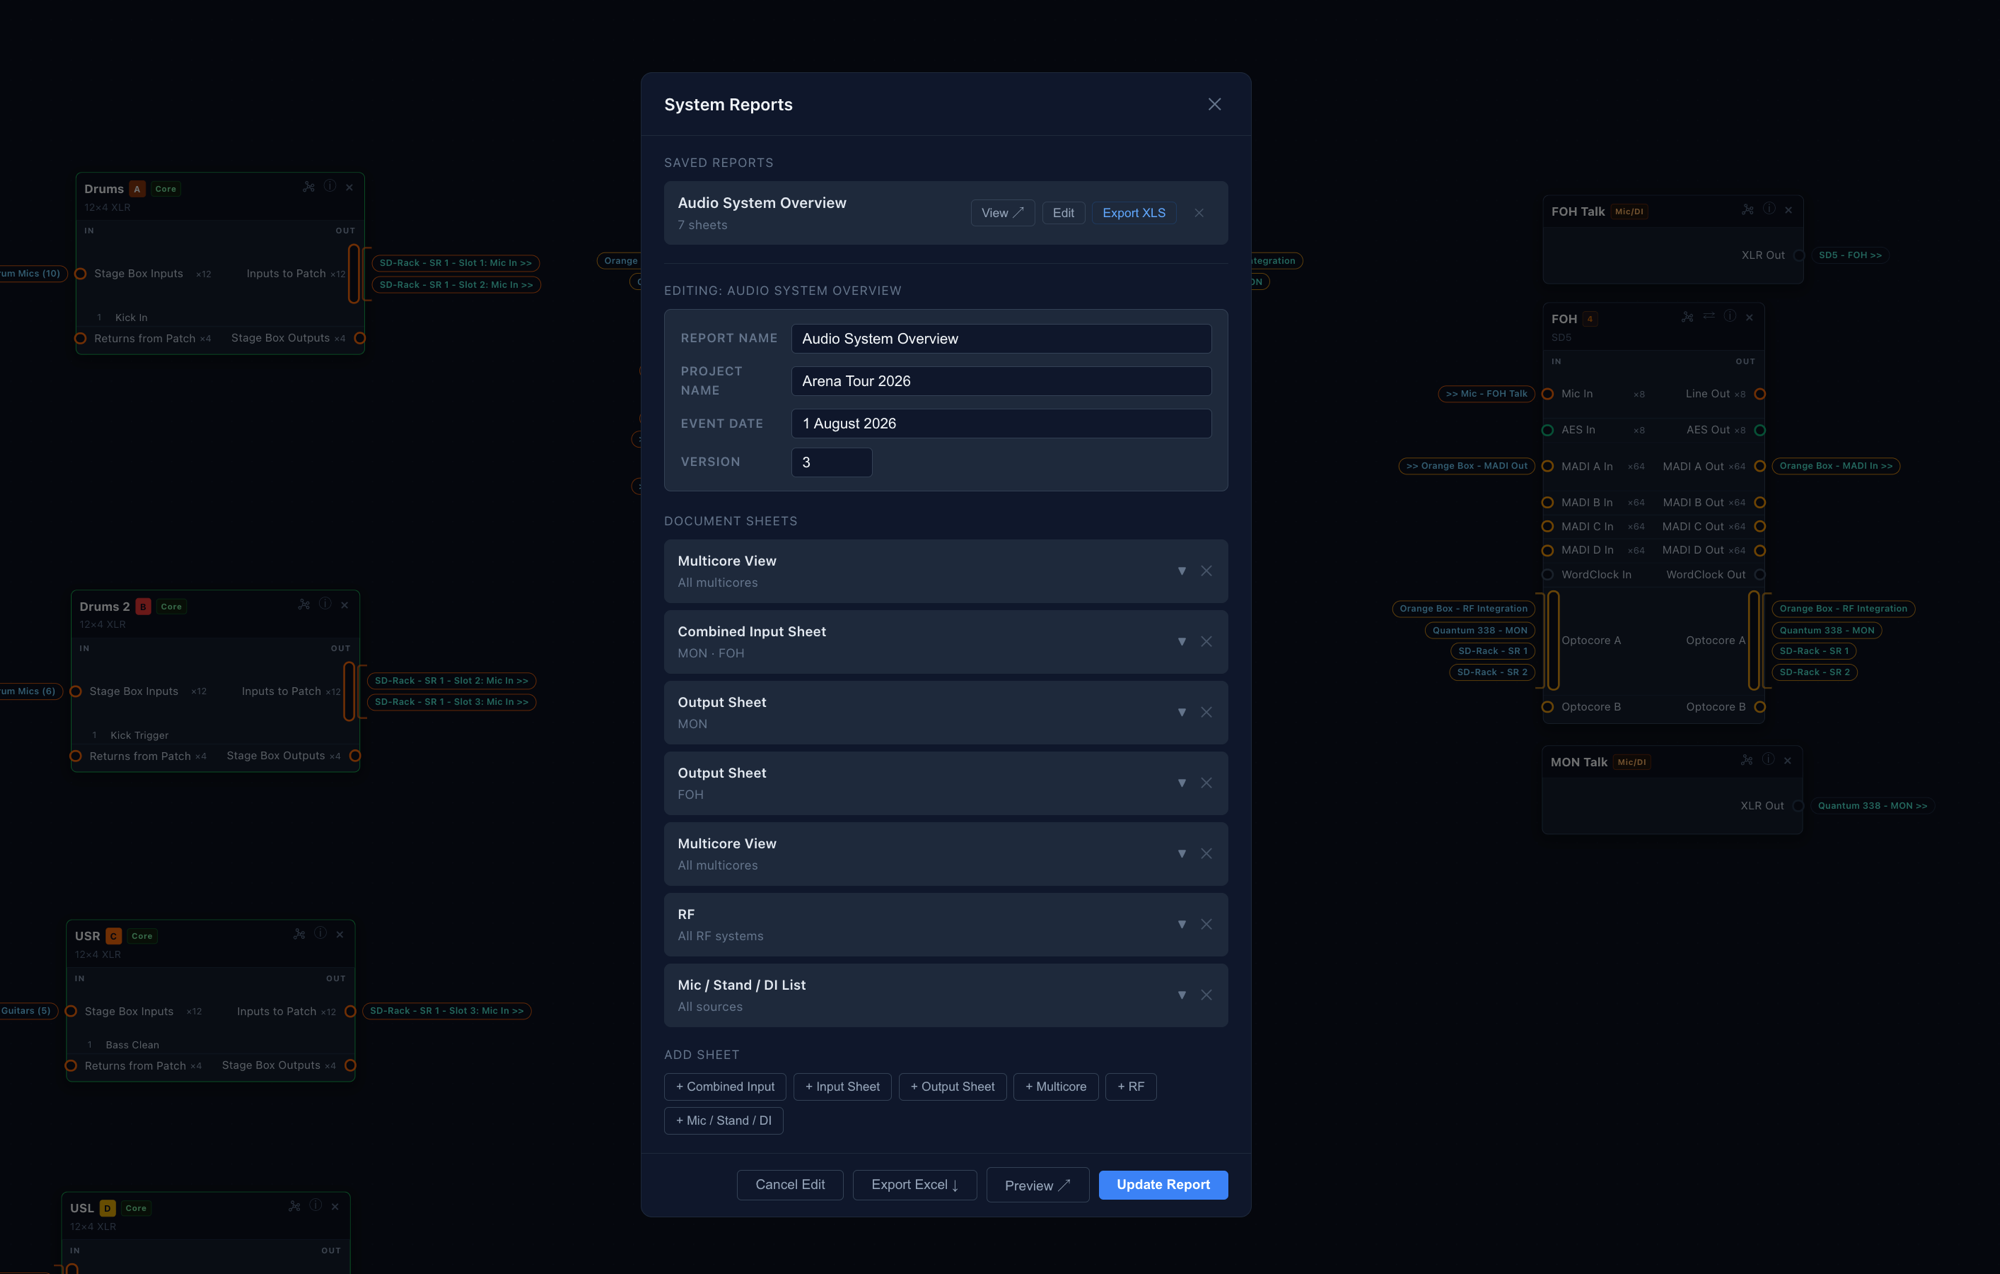
Task: Click 'SD-Rack - SR 1 - Slot 1: Mic In >>' tag
Action: tap(456, 263)
